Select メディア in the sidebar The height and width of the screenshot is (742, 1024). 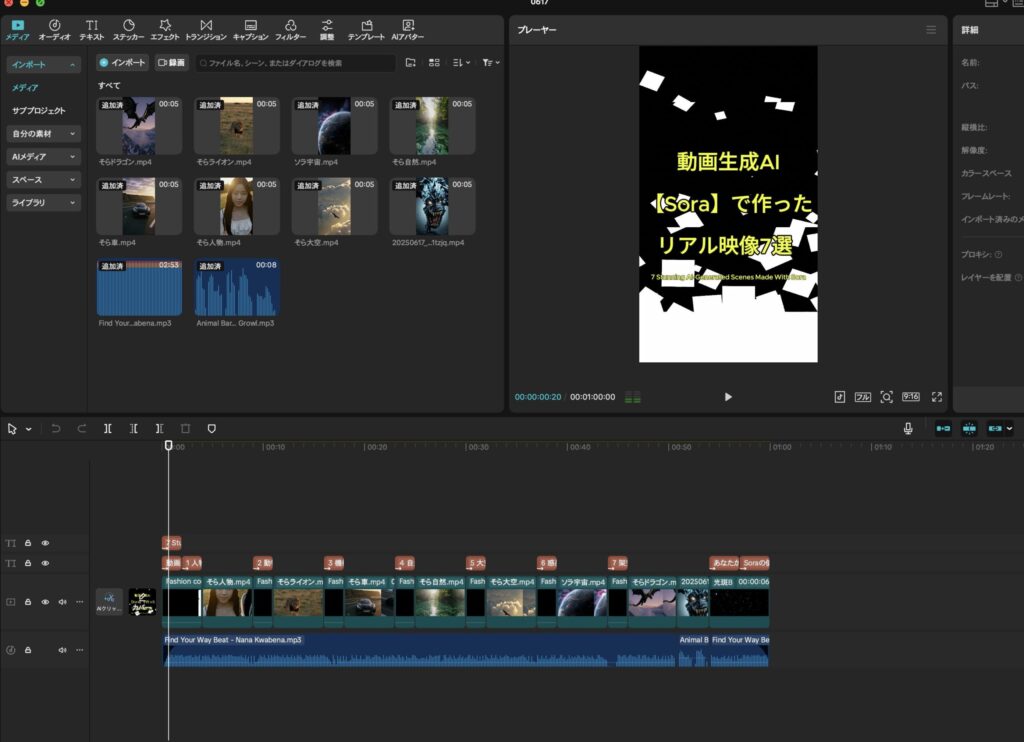[25, 88]
